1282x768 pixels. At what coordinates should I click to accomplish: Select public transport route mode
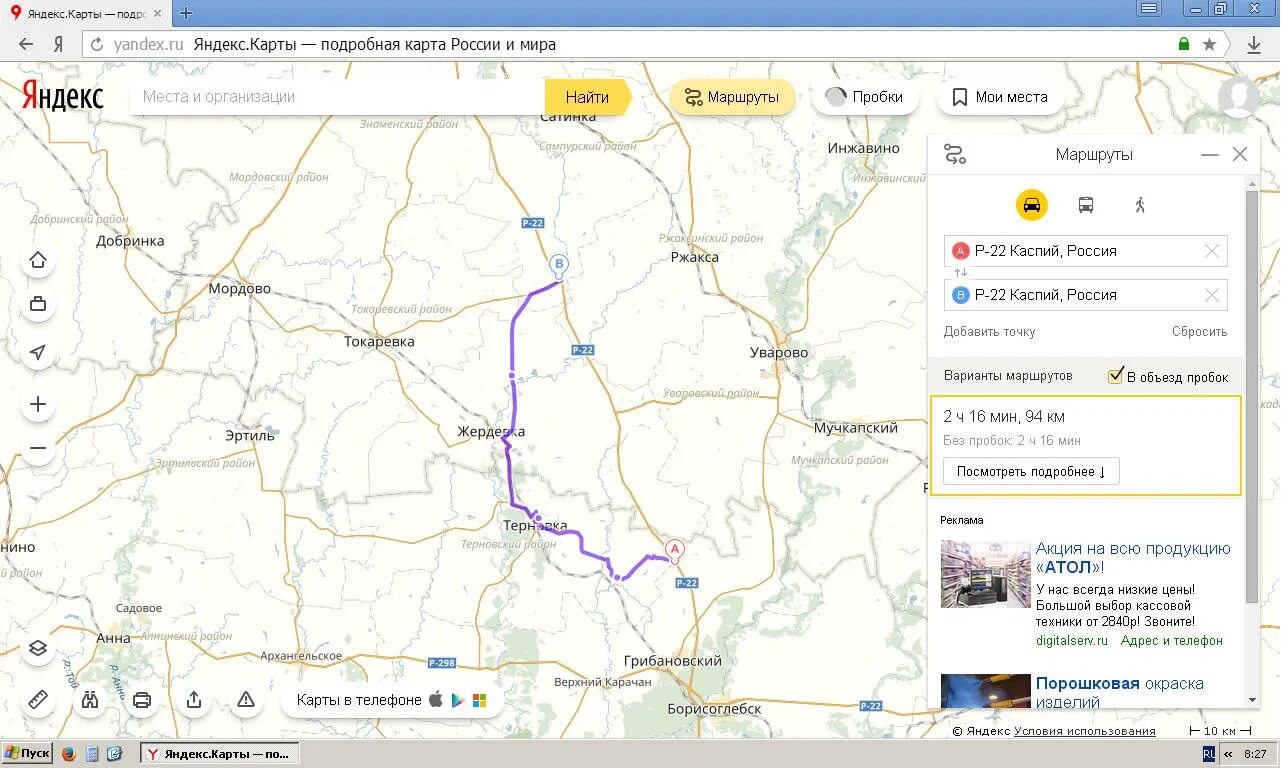point(1085,205)
